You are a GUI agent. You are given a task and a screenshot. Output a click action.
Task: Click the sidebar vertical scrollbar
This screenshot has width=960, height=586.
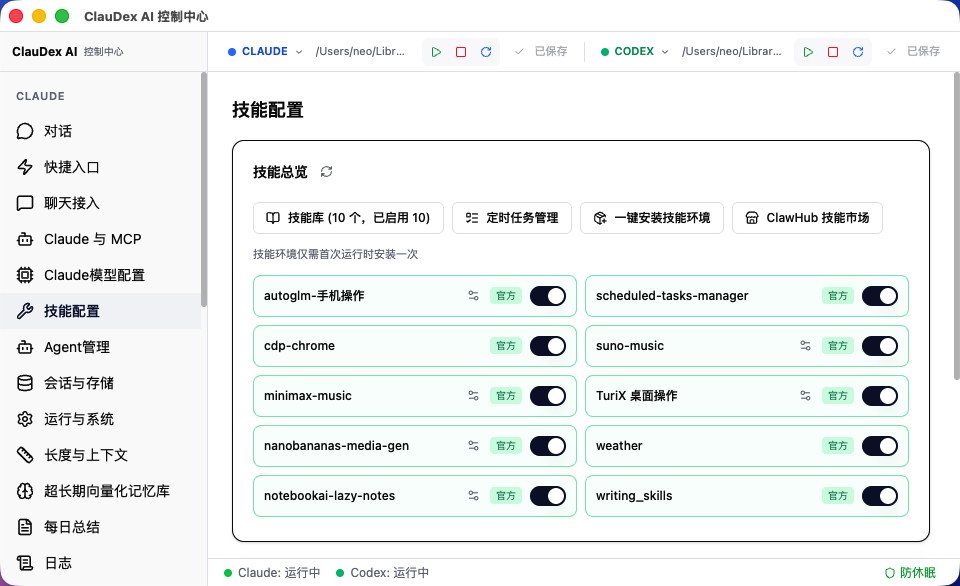[204, 190]
